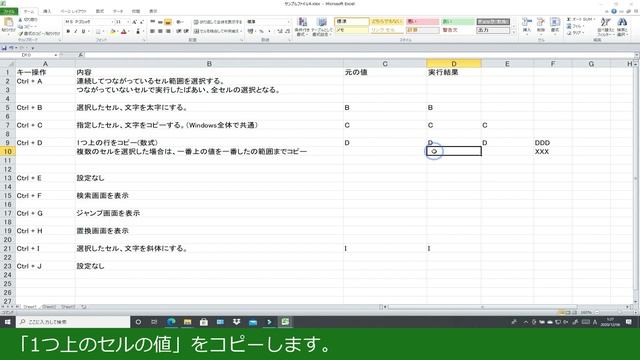The height and width of the screenshot is (360, 640).
Task: Toggle the highlighted Bottom Align button
Action: (168, 22)
